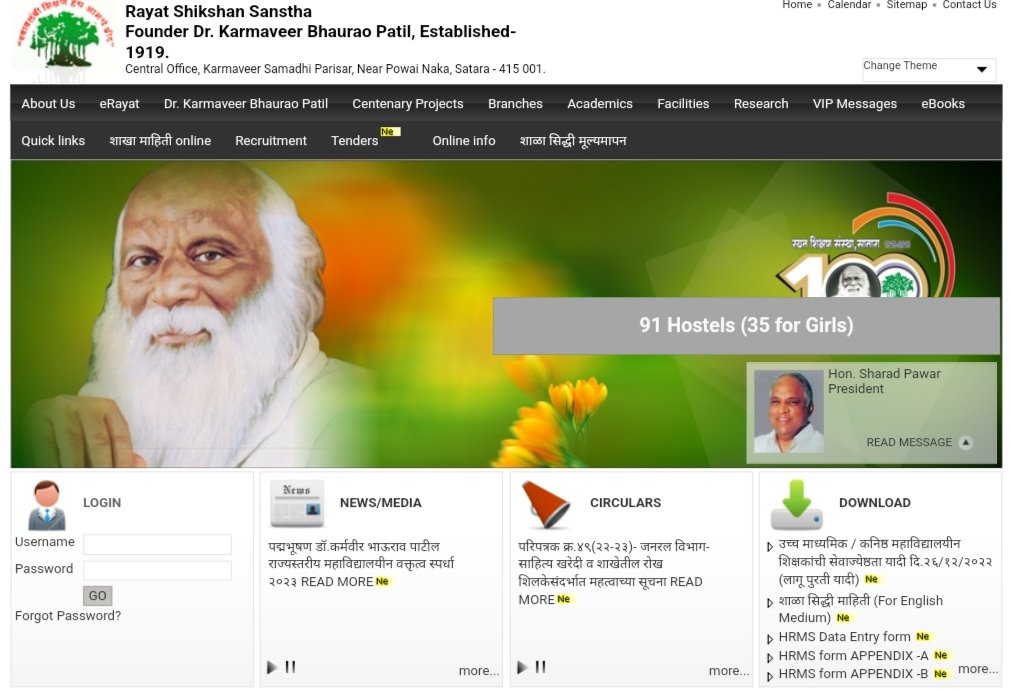The height and width of the screenshot is (691, 1010).
Task: Click the Sitemap link in header
Action: click(x=907, y=5)
